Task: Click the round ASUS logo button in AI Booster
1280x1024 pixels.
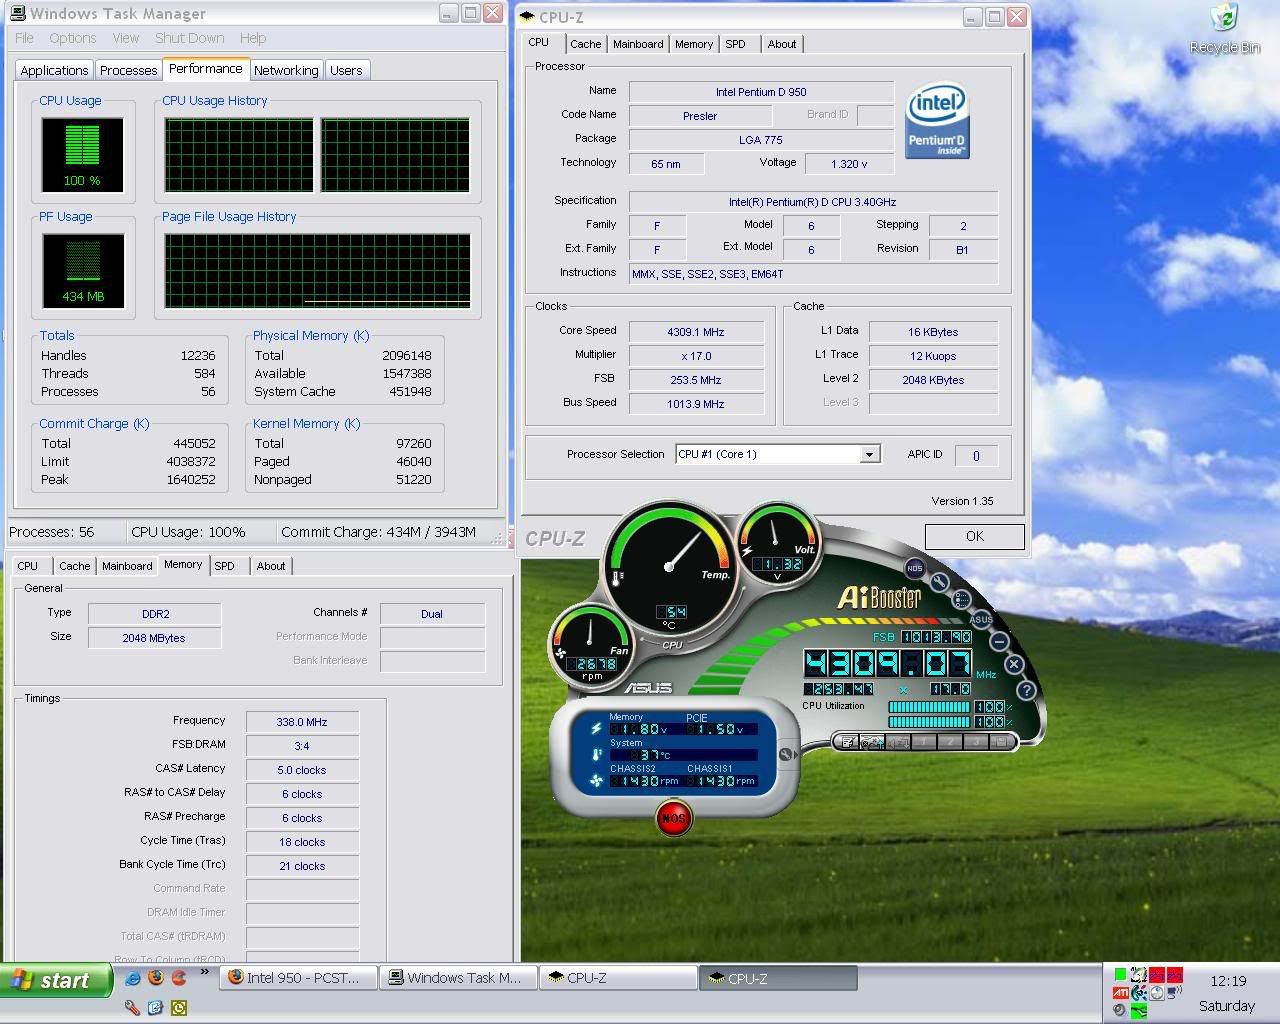Action: (x=981, y=619)
